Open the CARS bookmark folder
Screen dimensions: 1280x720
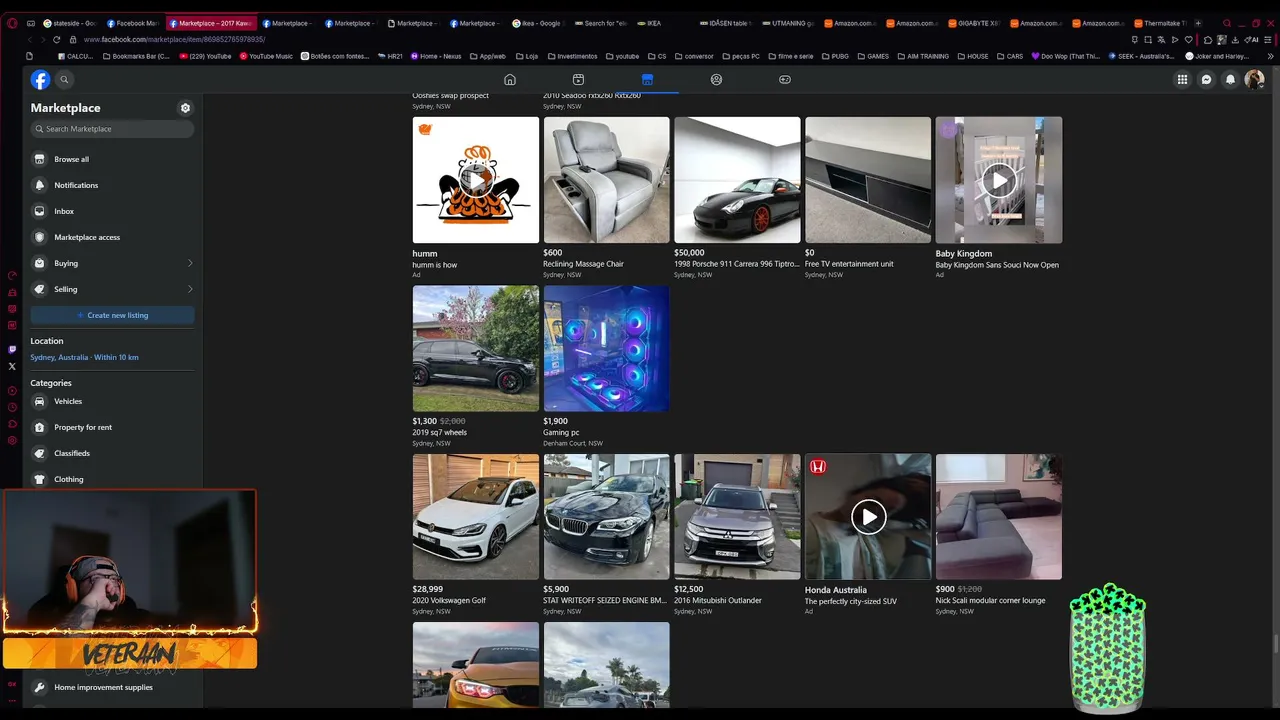pyautogui.click(x=1009, y=56)
